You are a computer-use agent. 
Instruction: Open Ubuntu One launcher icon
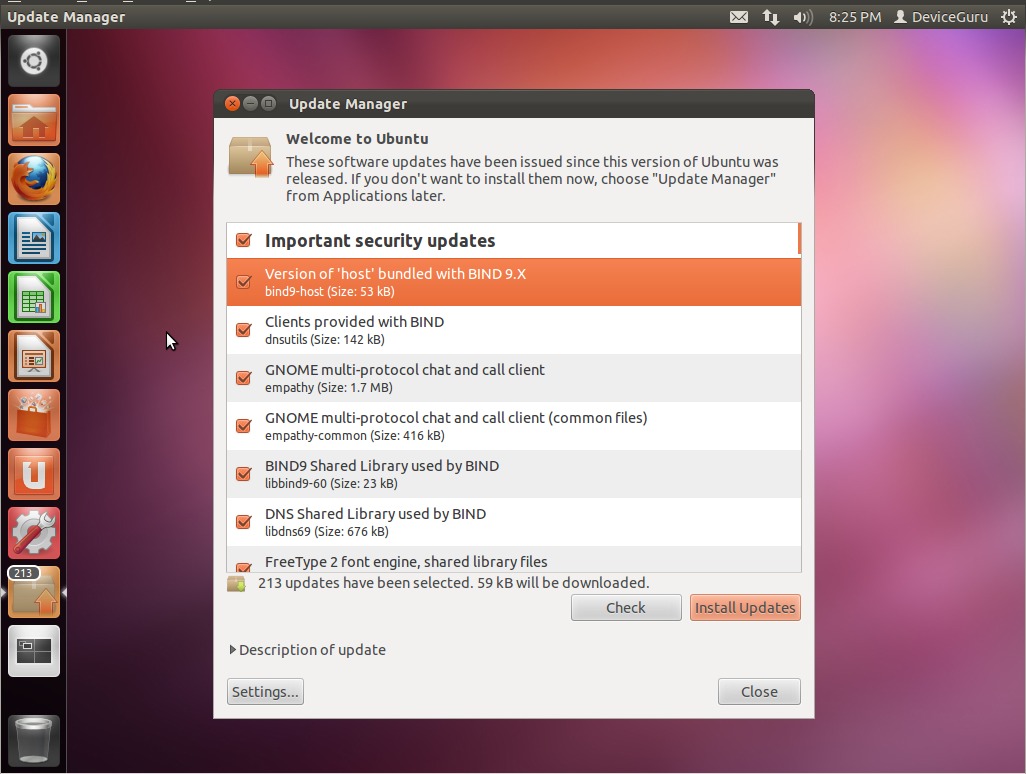[34, 474]
